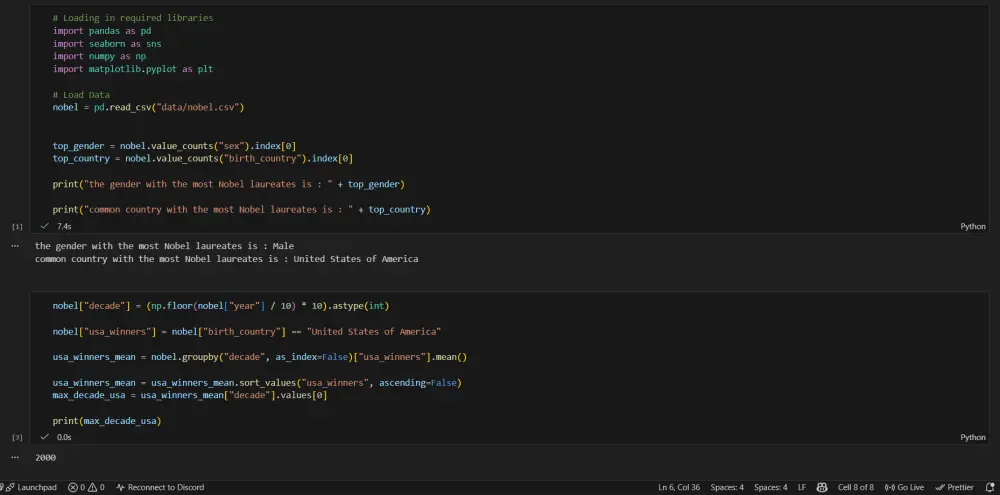Click the Cell 8 of 8 indicator
The width and height of the screenshot is (1000, 495).
pos(856,487)
